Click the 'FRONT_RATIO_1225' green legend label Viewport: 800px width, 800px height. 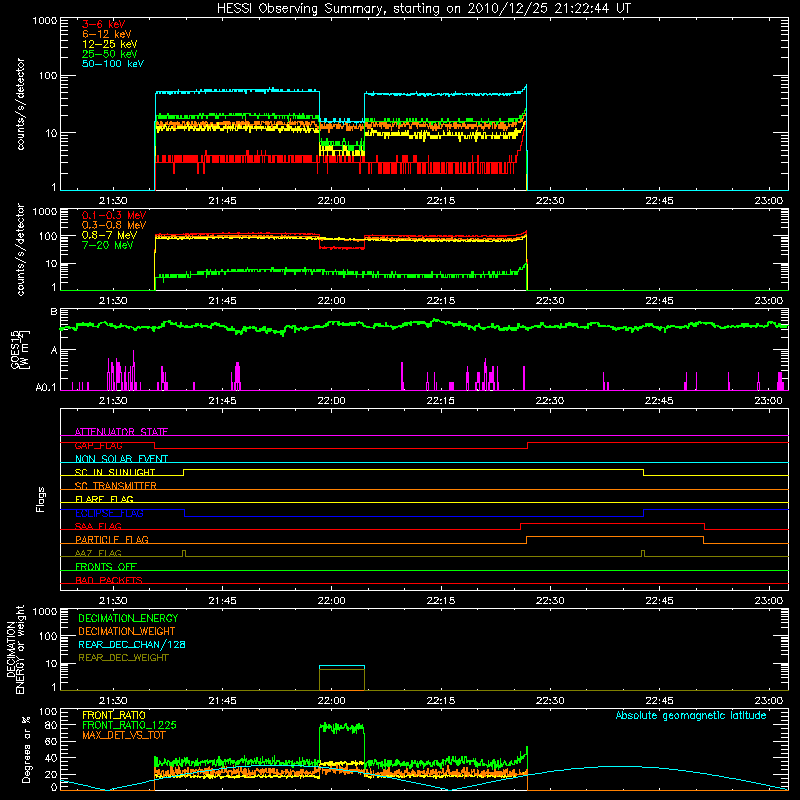coord(129,725)
